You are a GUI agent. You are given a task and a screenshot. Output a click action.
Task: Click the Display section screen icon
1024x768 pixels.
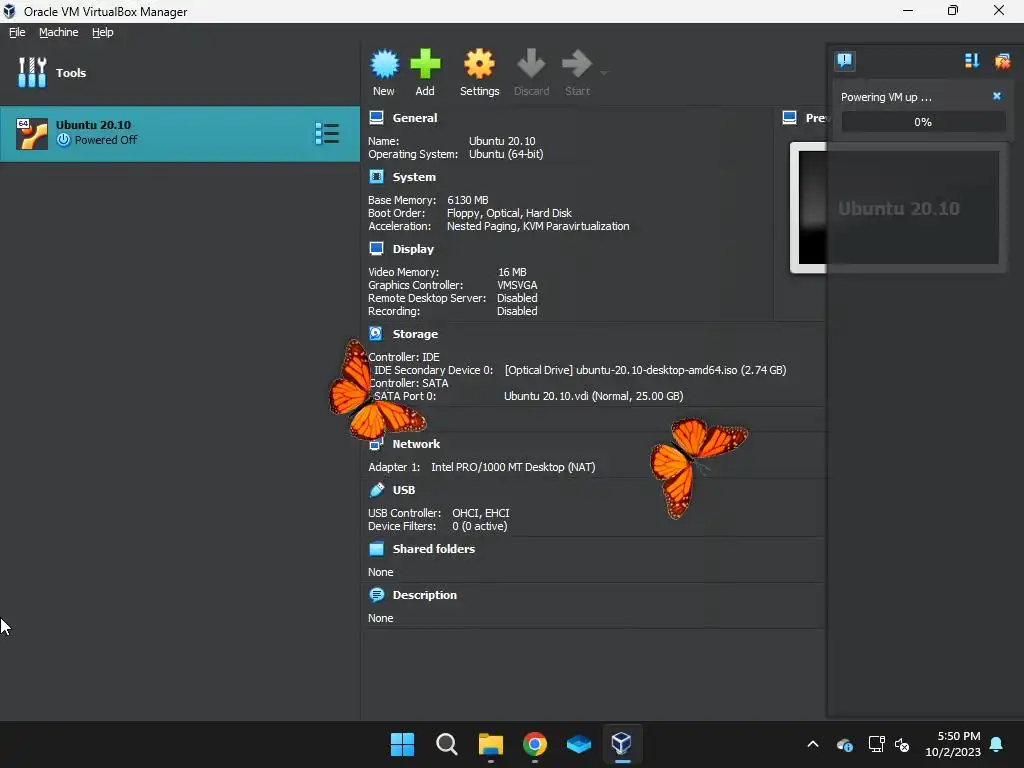click(x=376, y=248)
